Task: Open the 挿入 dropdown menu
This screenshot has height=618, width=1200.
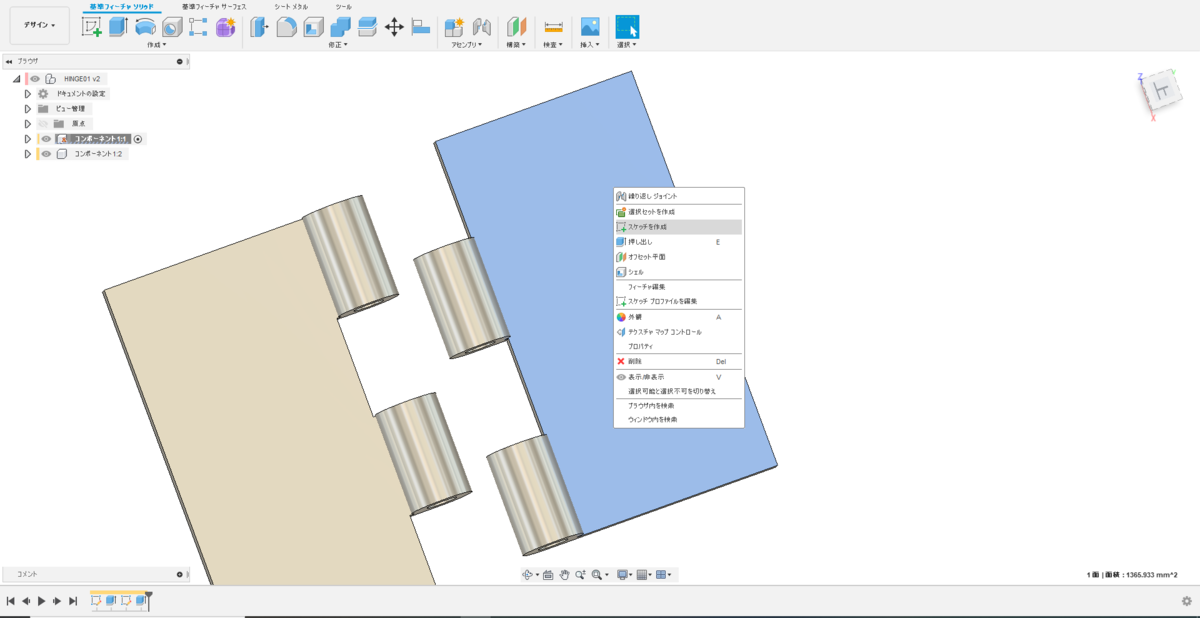Action: 589,45
